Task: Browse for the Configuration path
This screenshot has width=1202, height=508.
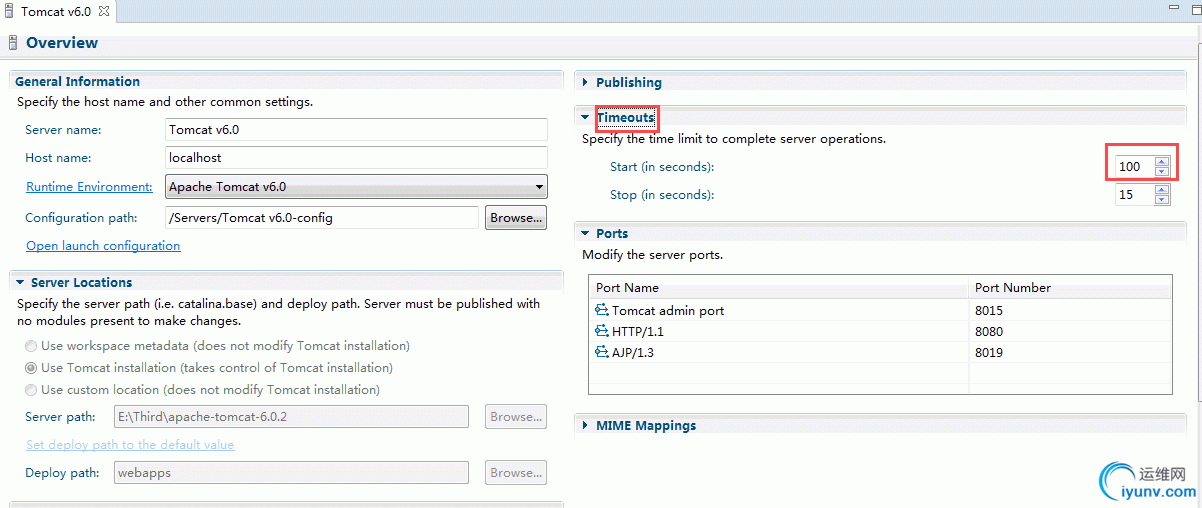Action: pos(516,217)
